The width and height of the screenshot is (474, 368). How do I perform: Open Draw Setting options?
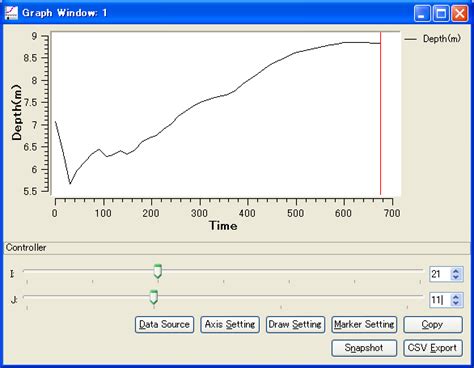pos(295,325)
